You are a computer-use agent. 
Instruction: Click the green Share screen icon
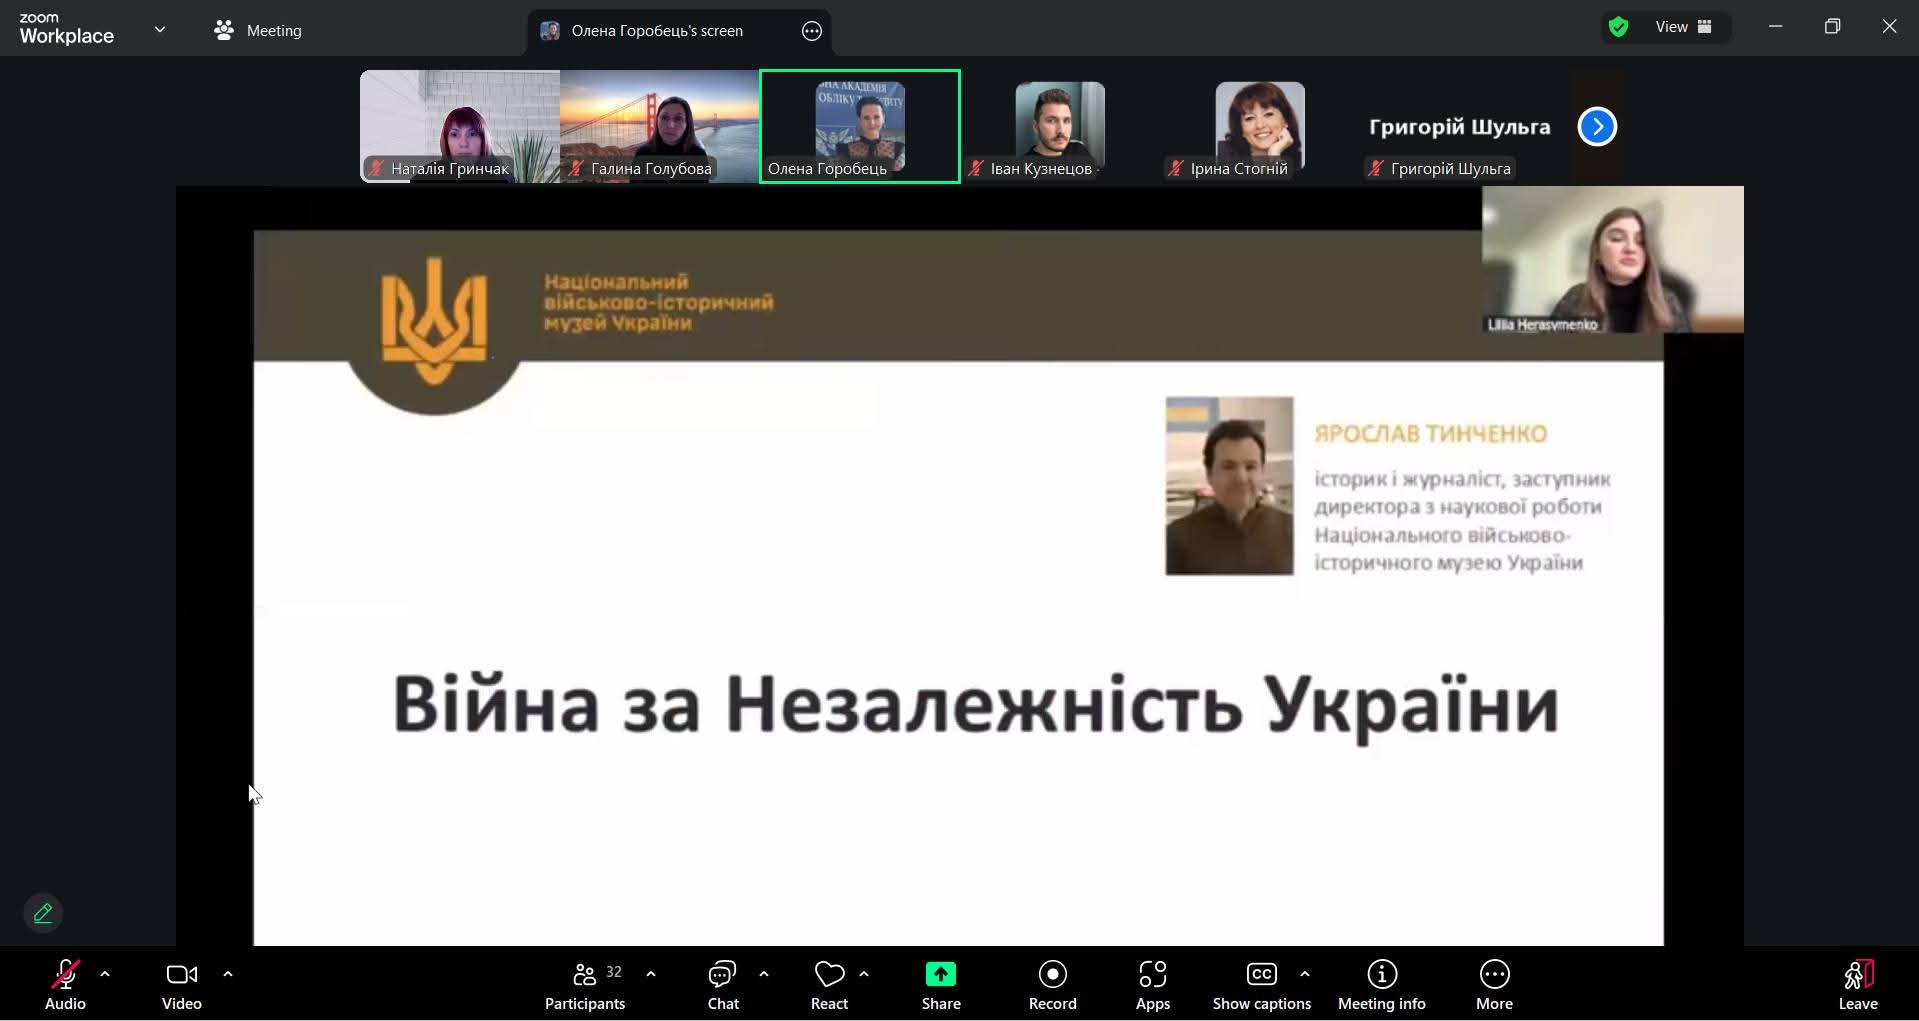point(940,975)
